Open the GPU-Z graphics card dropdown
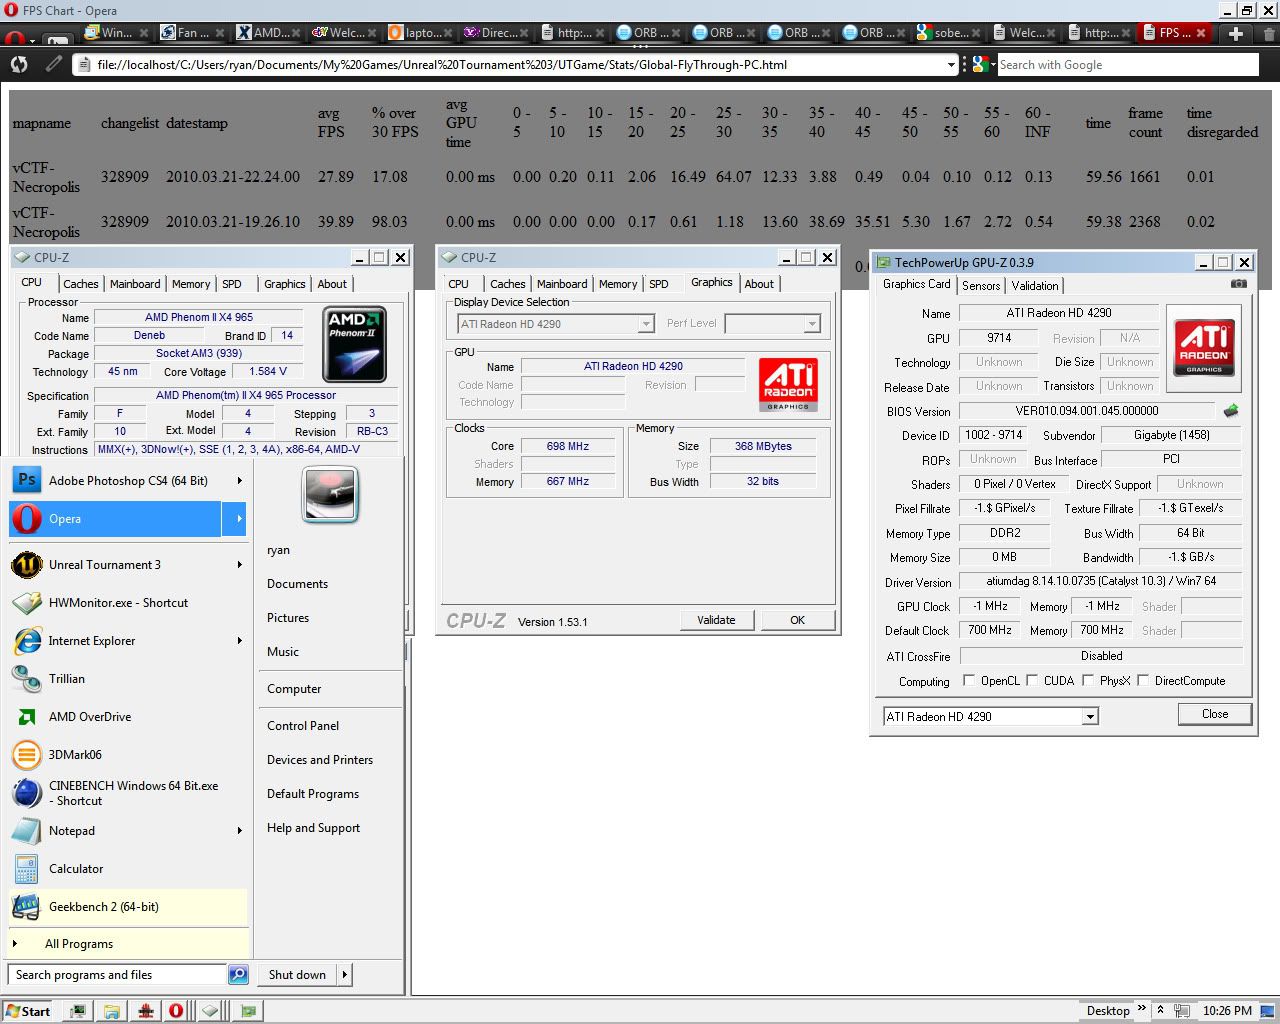 [1090, 717]
